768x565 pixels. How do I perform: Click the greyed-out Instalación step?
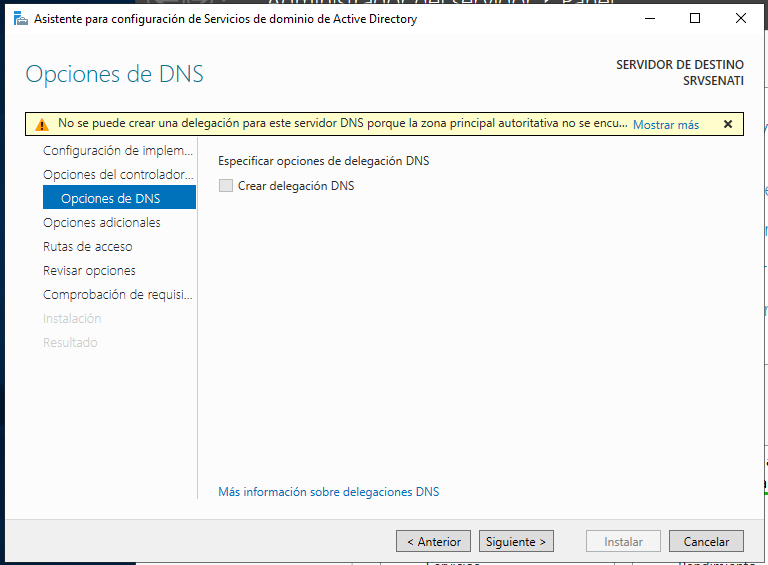(72, 318)
